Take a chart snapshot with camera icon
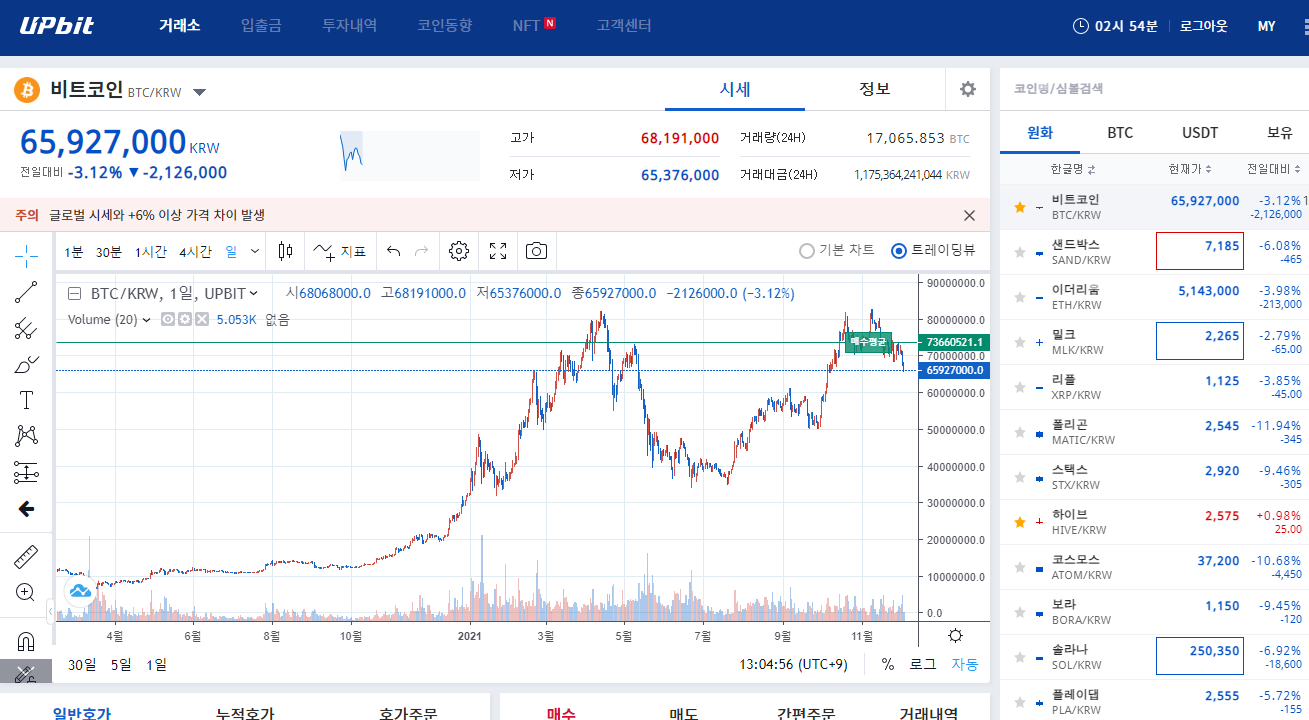Screen dimensions: 1309x720 tap(537, 252)
